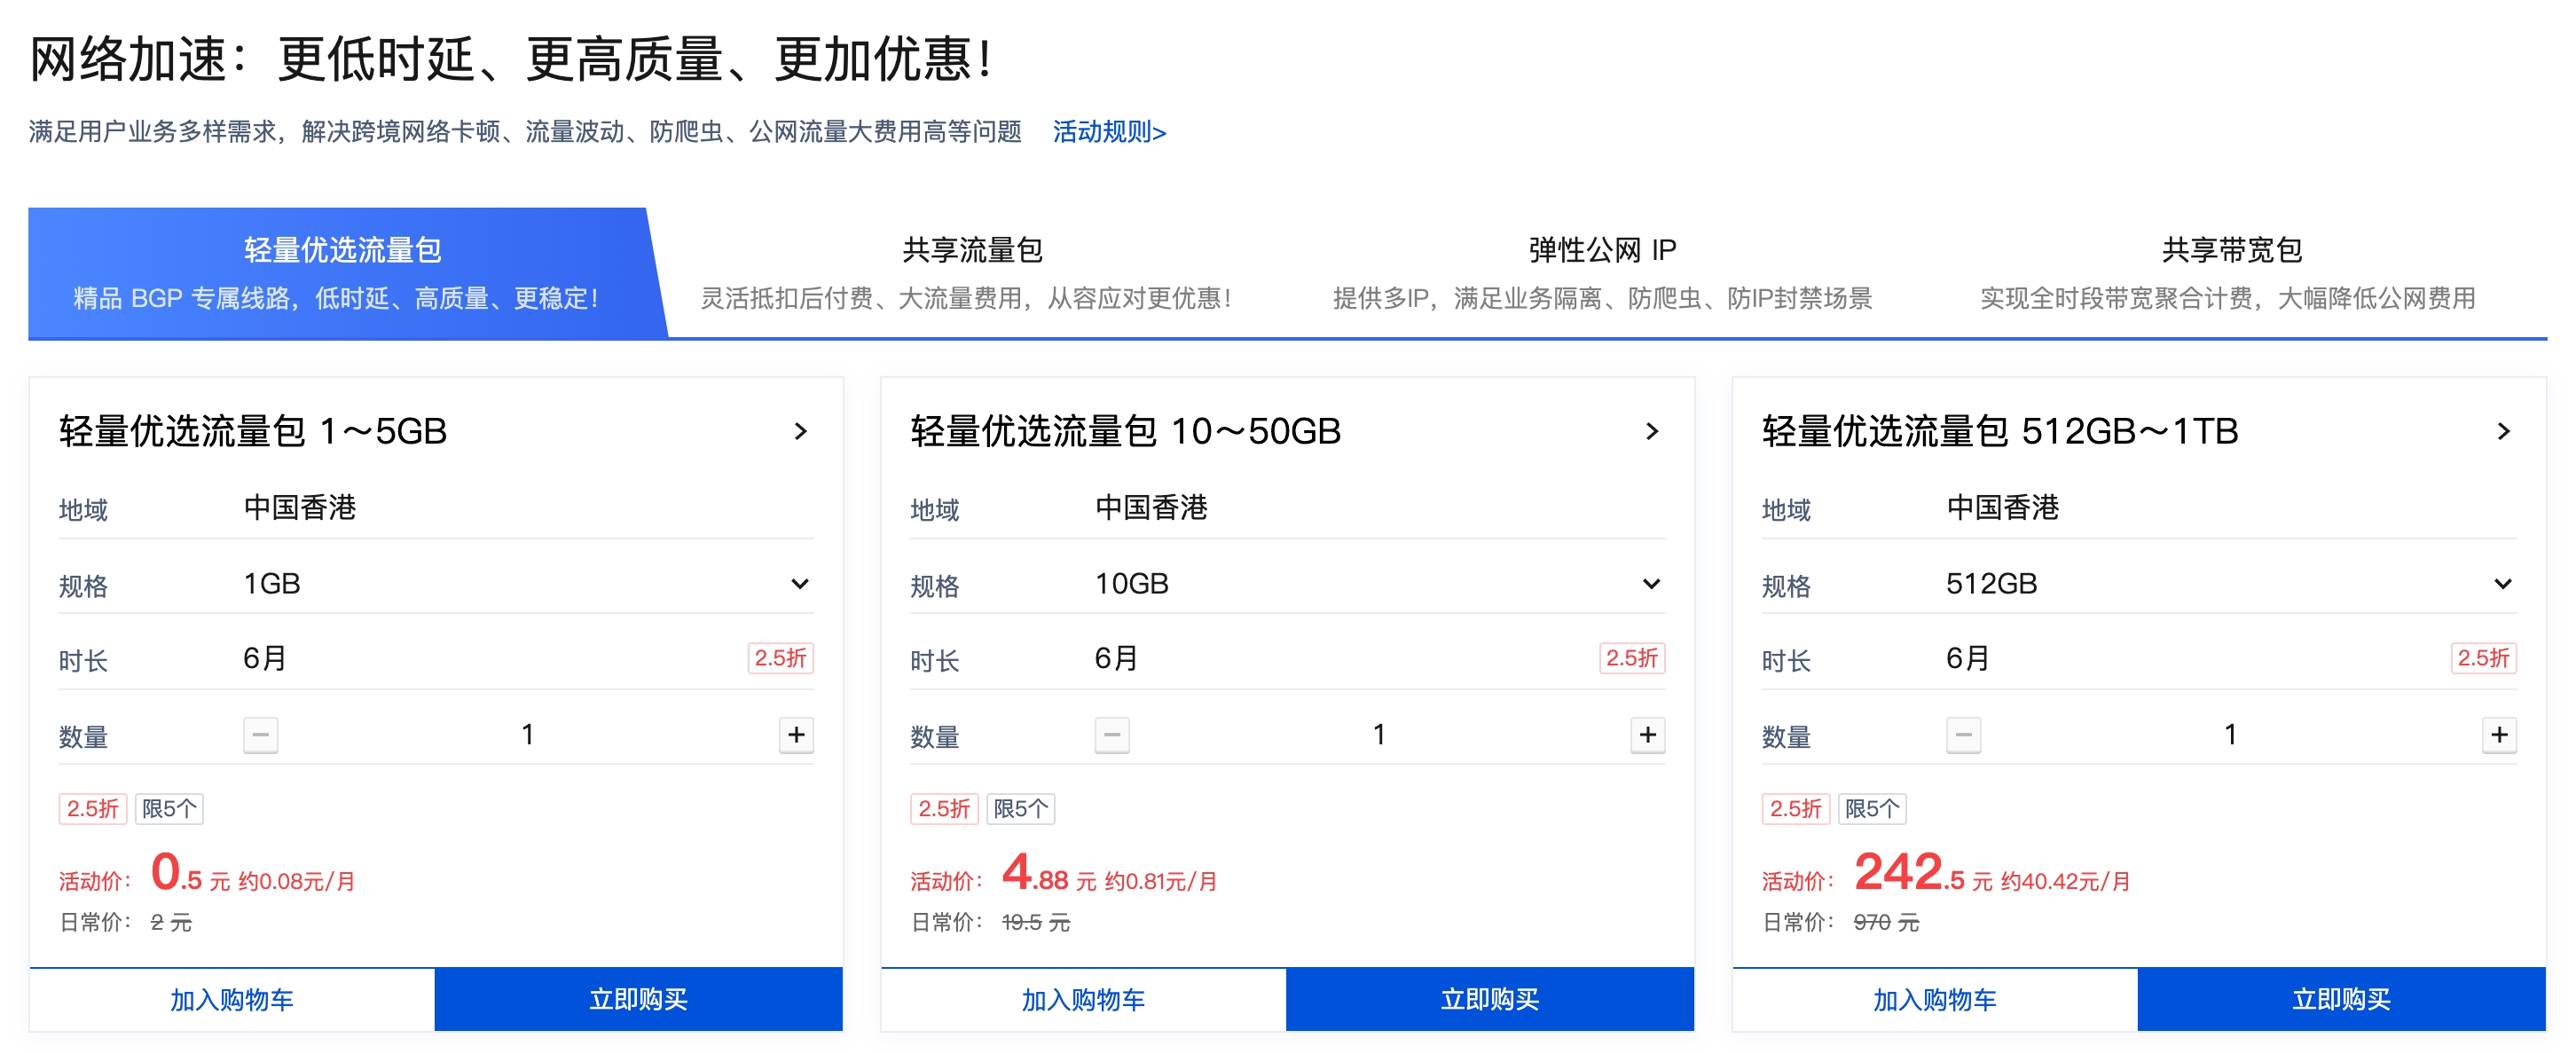
Task: Expand the 1GB specification dropdown
Action: (799, 583)
